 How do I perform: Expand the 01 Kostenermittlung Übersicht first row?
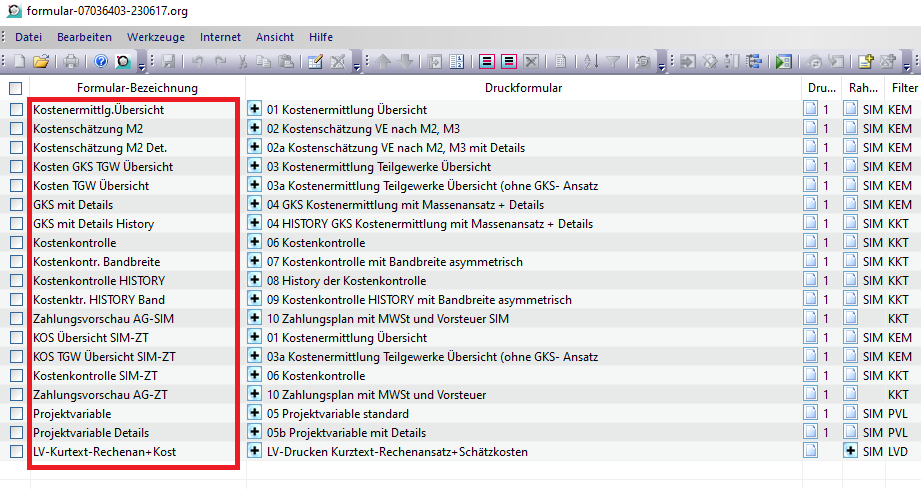(254, 109)
